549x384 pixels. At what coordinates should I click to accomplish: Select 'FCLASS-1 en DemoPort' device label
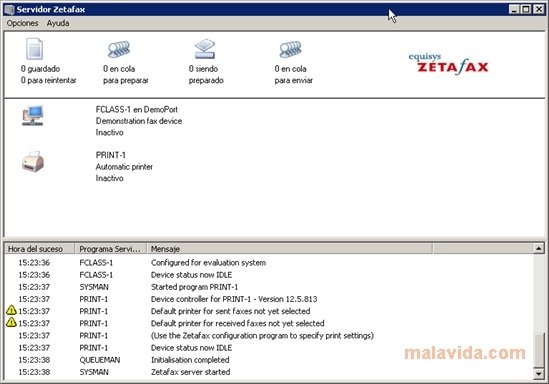click(x=137, y=110)
